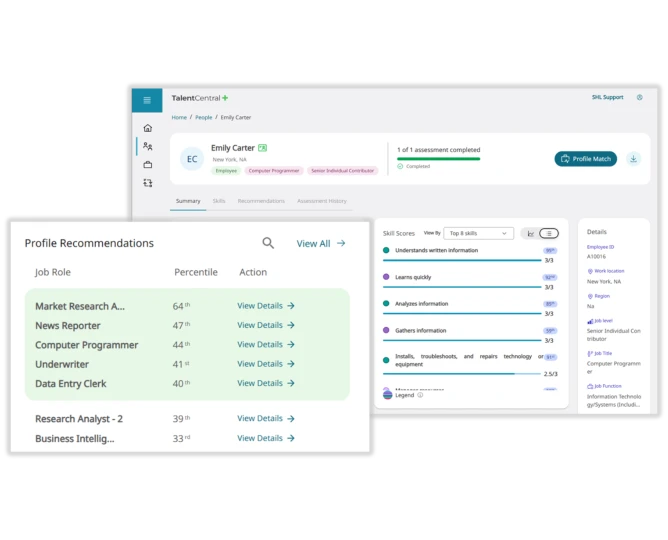
Task: Open the People icon in sidebar
Action: (148, 146)
